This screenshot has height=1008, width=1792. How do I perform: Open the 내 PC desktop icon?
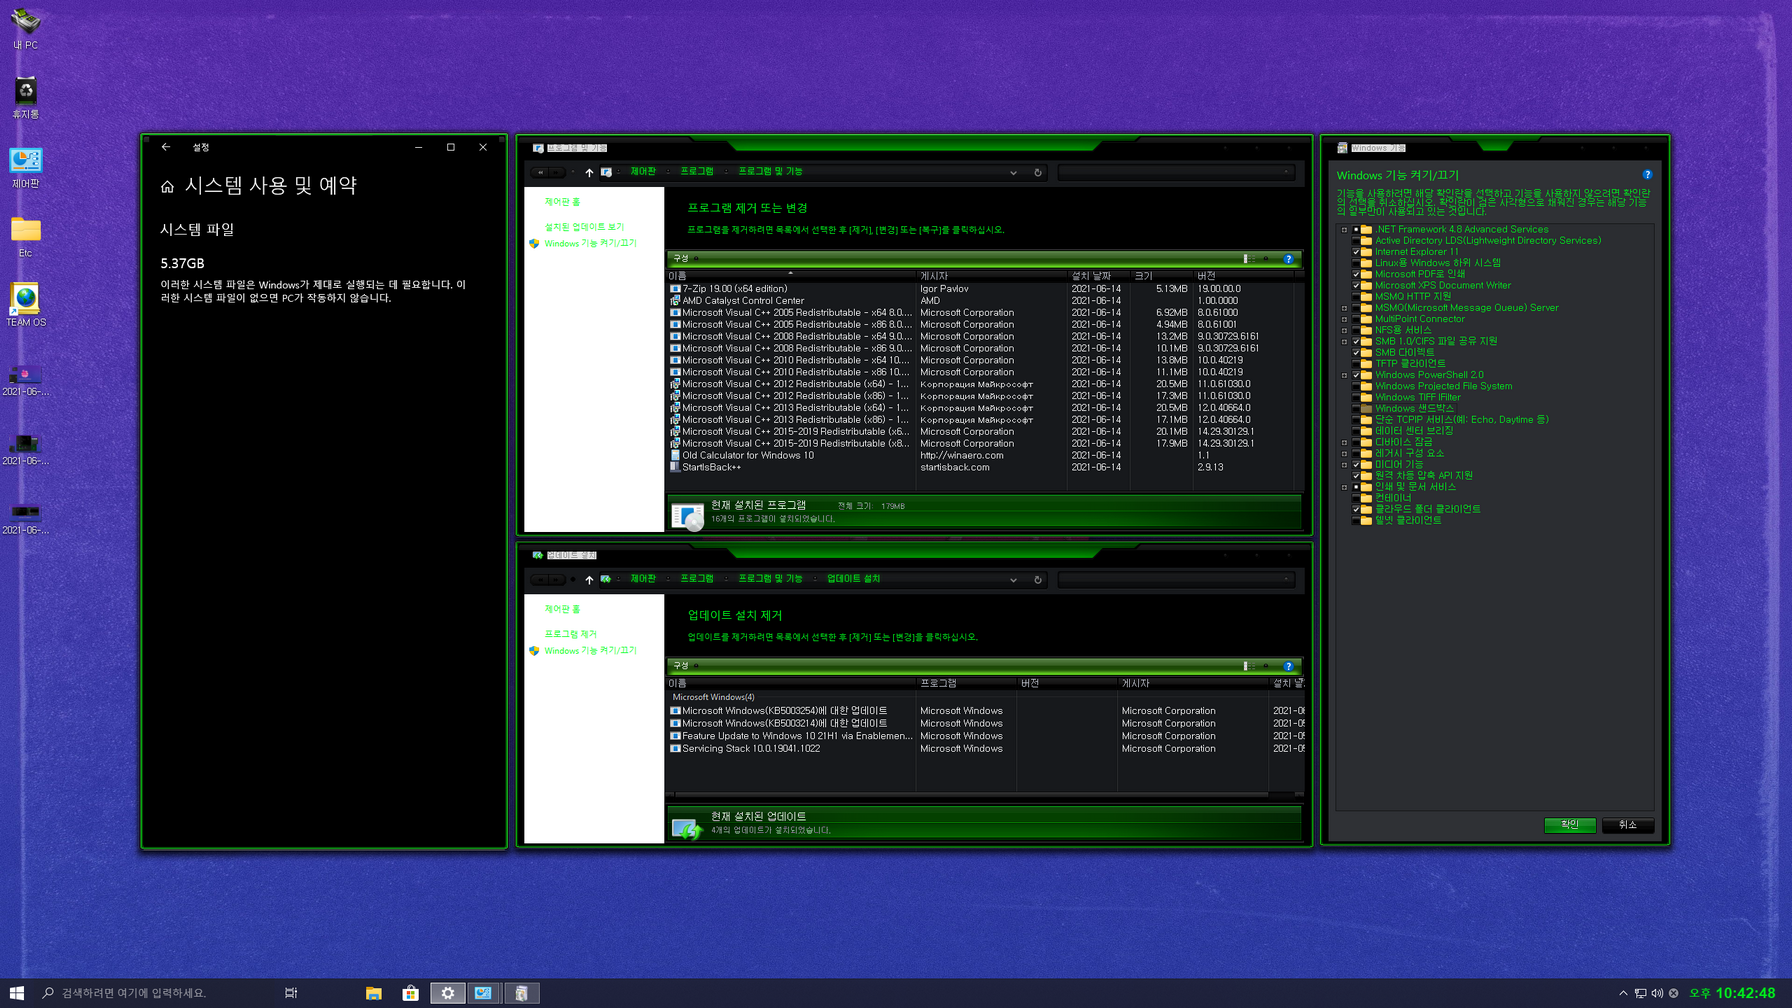point(25,28)
